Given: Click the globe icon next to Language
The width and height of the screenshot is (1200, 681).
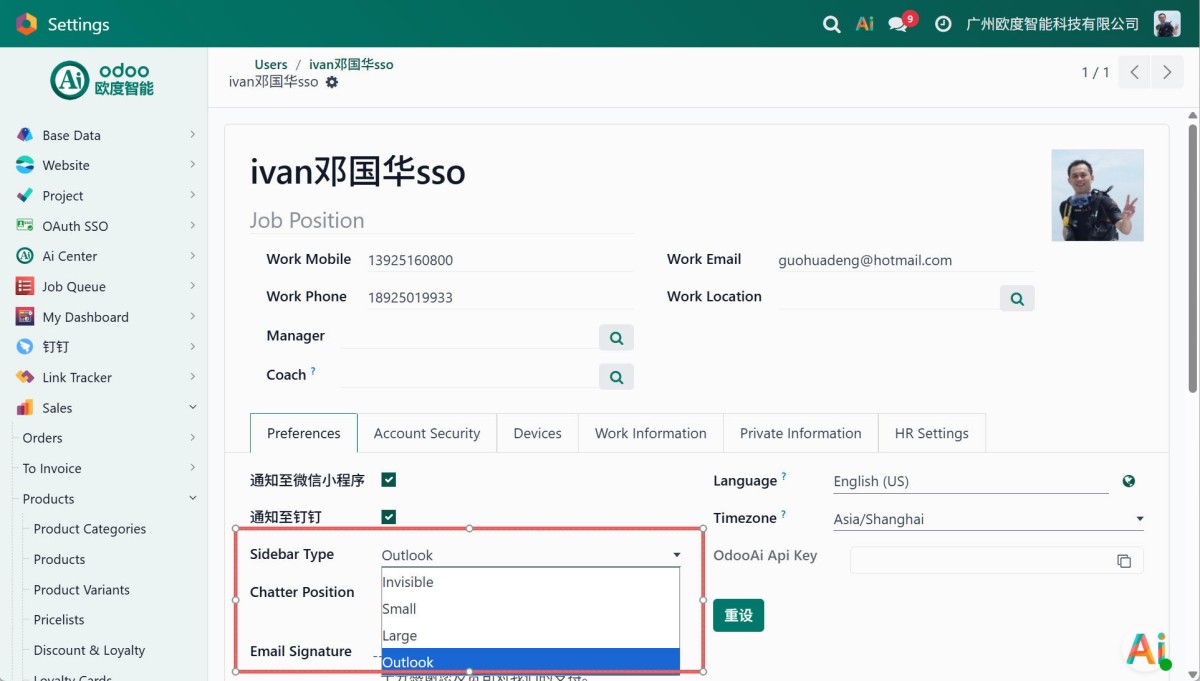Looking at the screenshot, I should 1129,481.
